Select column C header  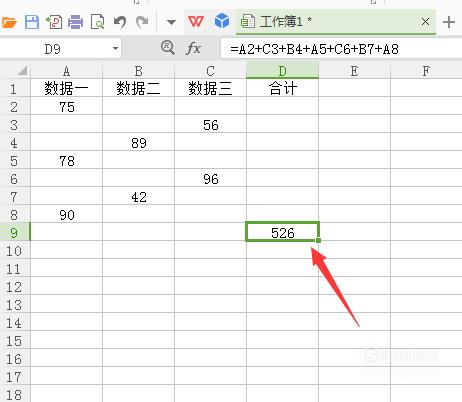point(210,71)
